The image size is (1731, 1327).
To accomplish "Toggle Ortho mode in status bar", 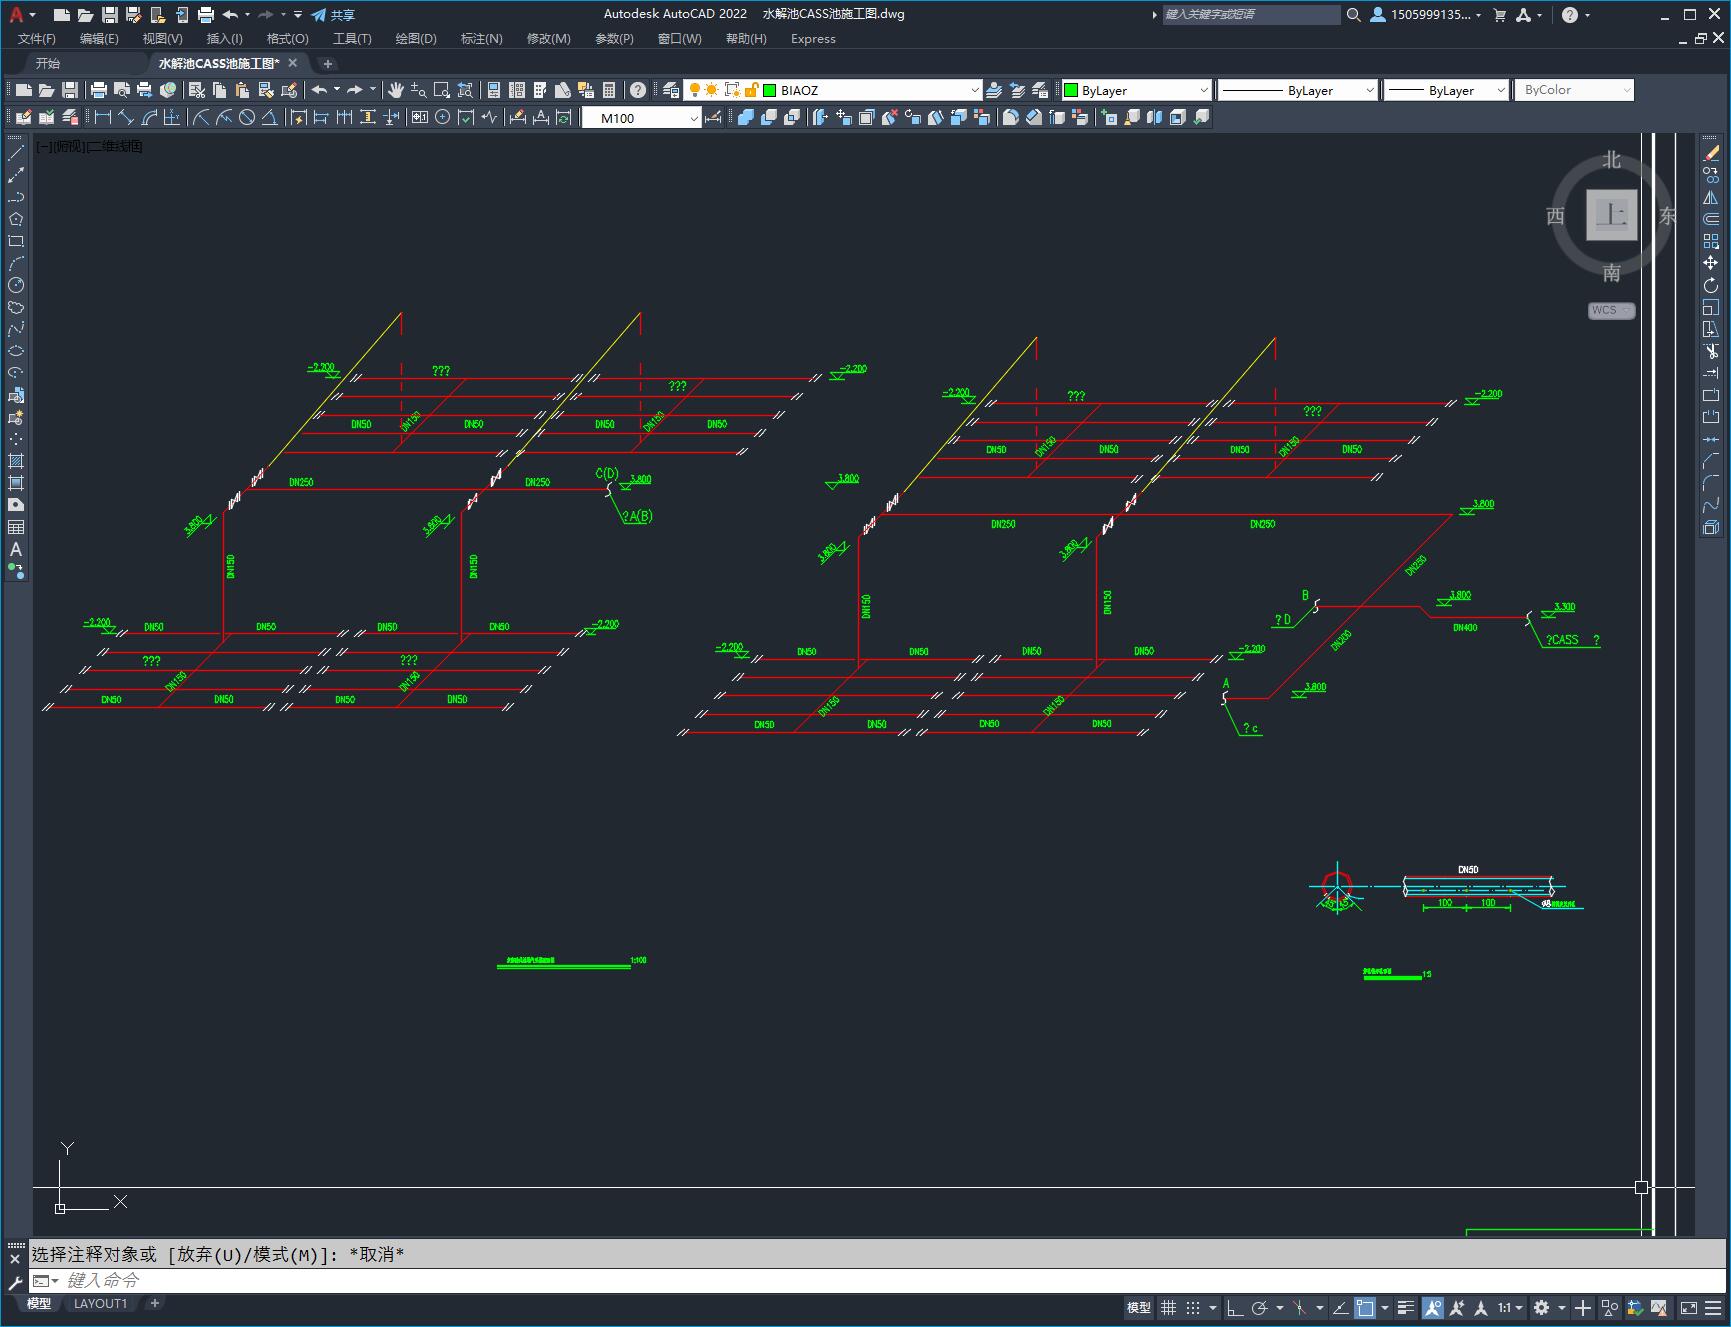I will pos(1235,1308).
